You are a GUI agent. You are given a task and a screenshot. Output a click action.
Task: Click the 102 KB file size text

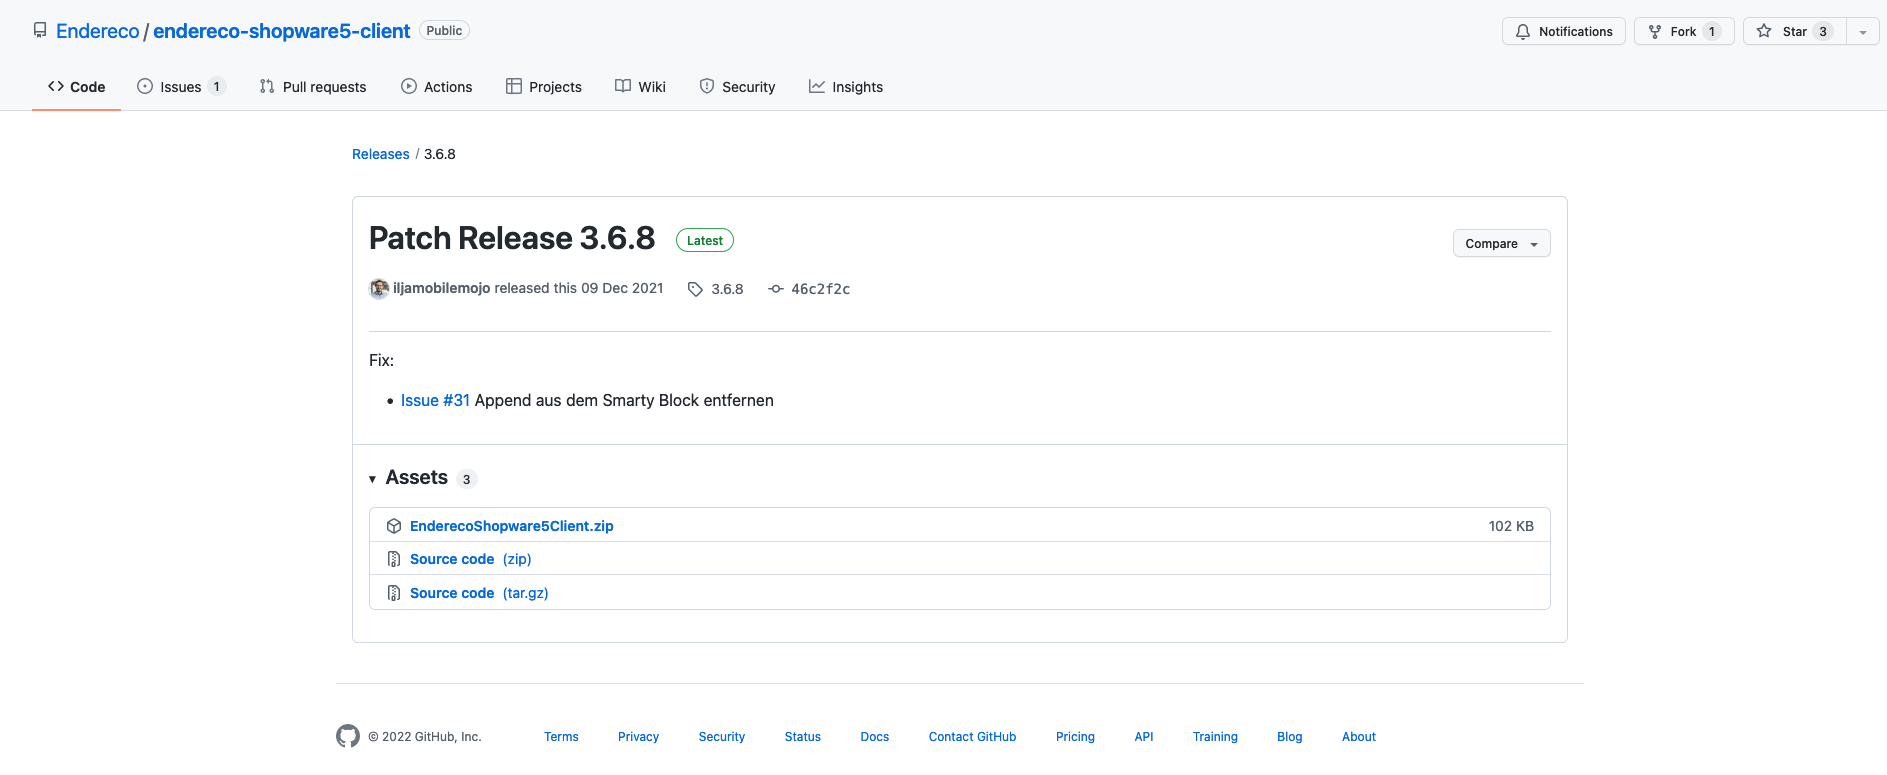pos(1511,526)
